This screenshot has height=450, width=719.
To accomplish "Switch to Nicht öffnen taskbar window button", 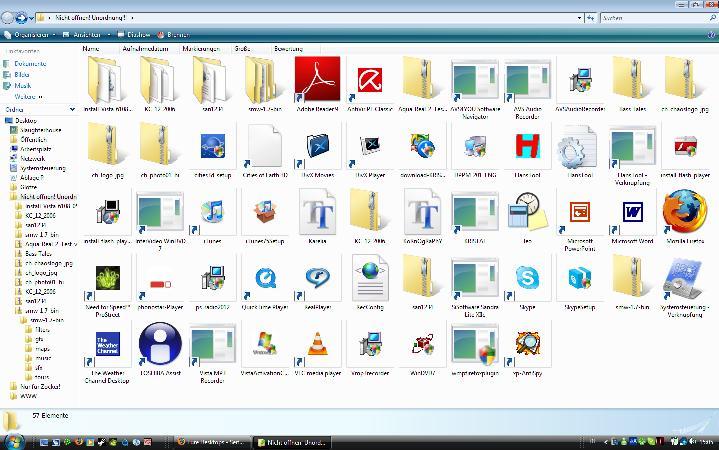I will [292, 443].
